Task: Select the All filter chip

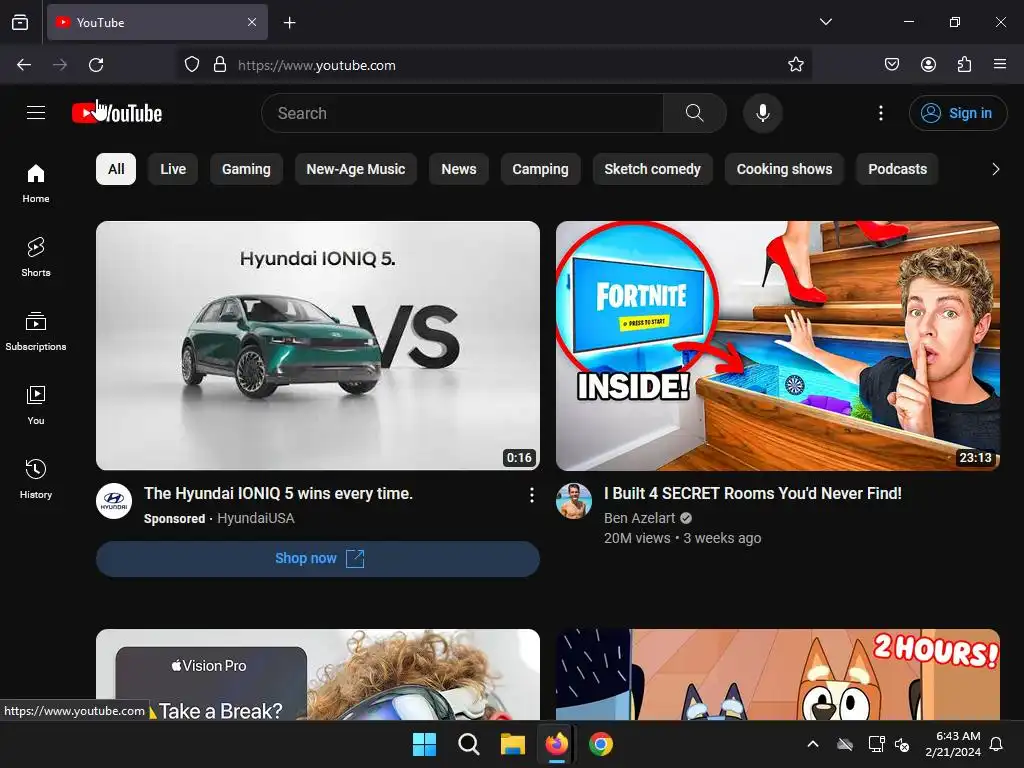Action: point(116,169)
